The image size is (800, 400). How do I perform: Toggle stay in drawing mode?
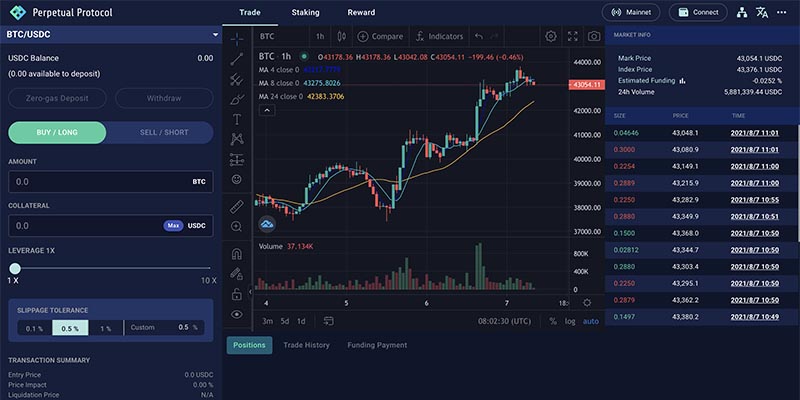click(237, 274)
